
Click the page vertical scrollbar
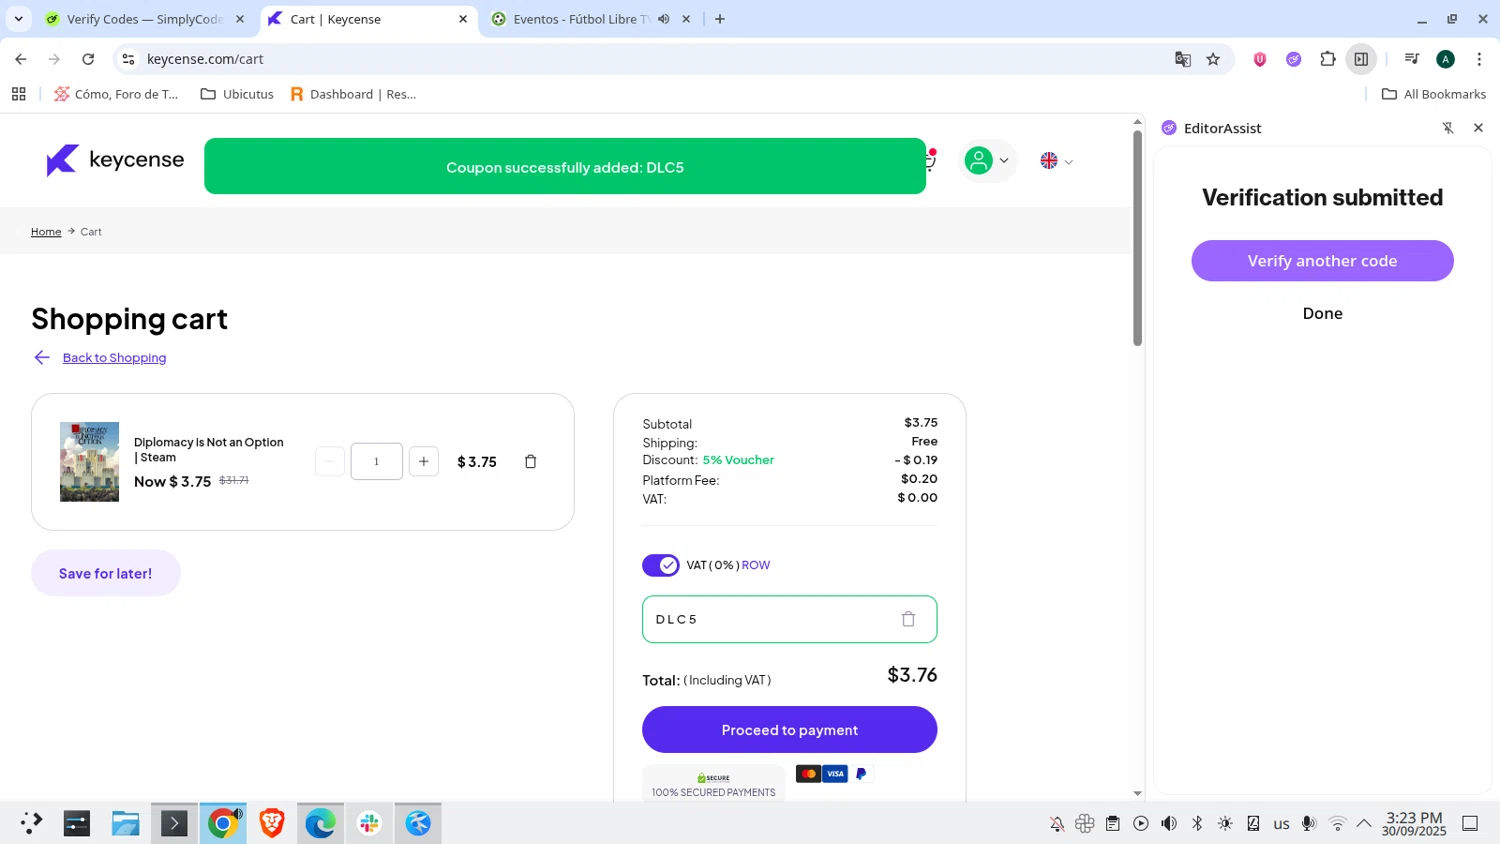tap(1137, 238)
